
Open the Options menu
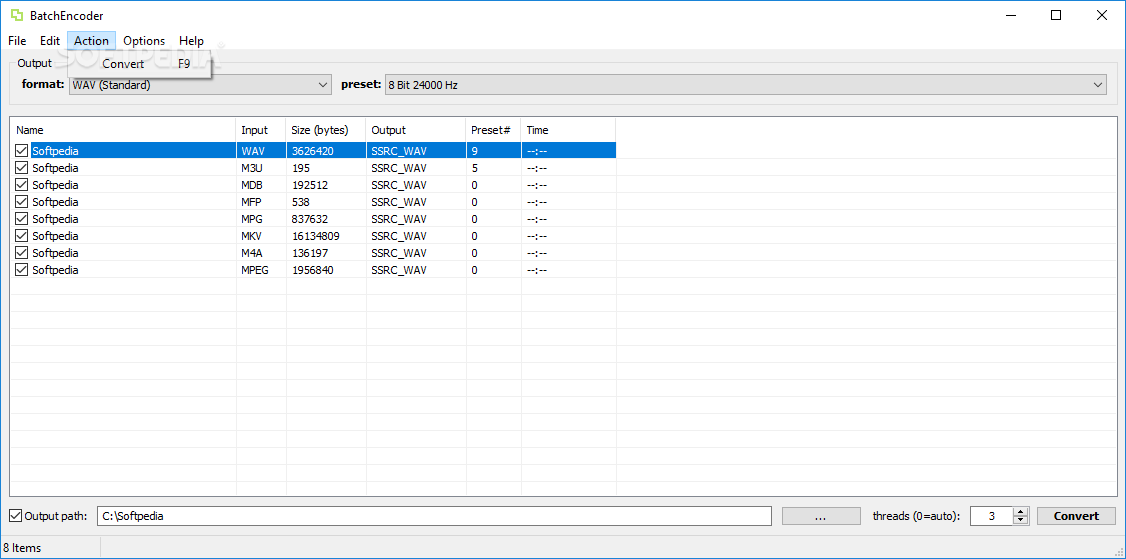coord(144,41)
